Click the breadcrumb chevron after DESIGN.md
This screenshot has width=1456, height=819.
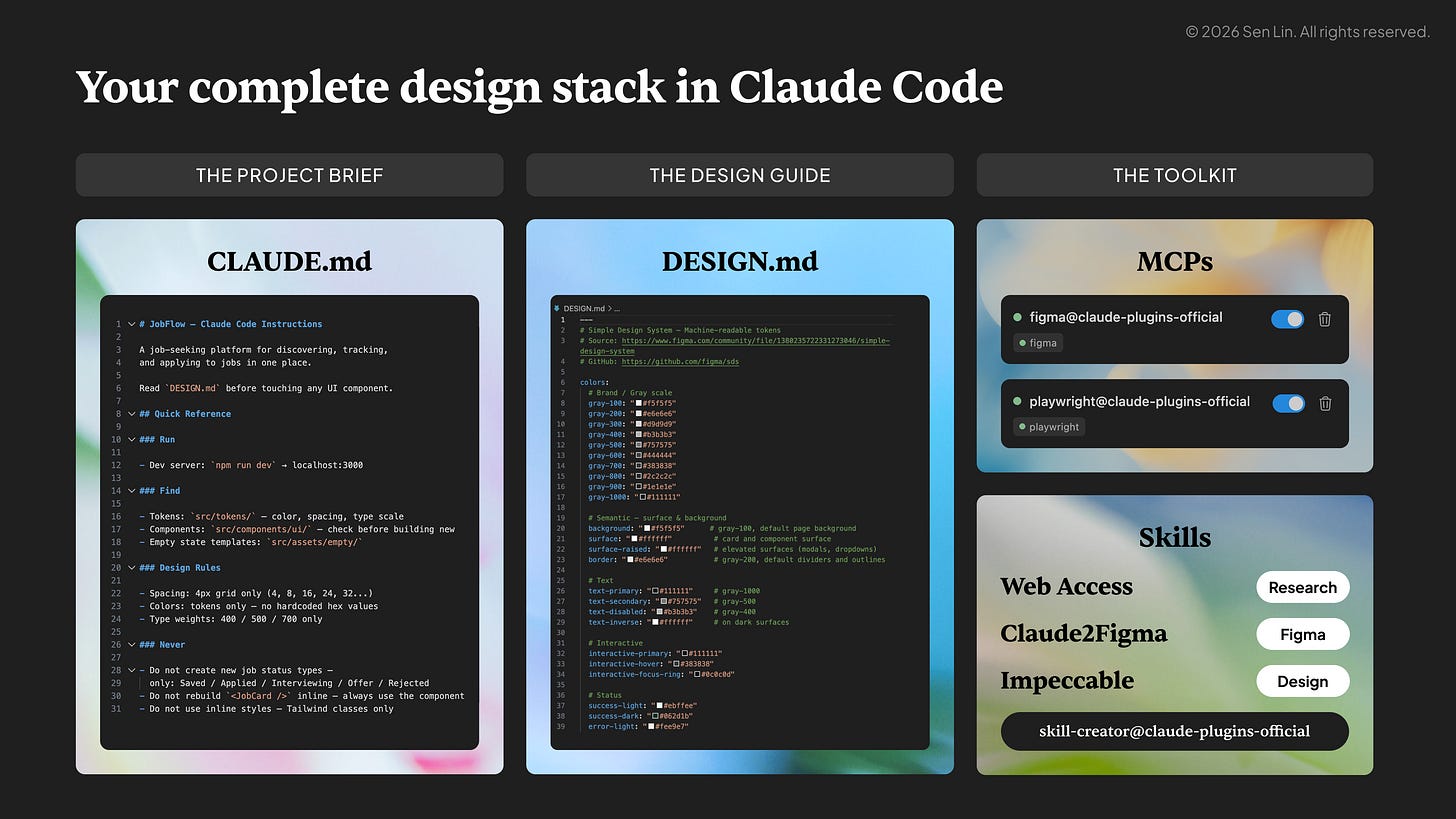tap(609, 309)
